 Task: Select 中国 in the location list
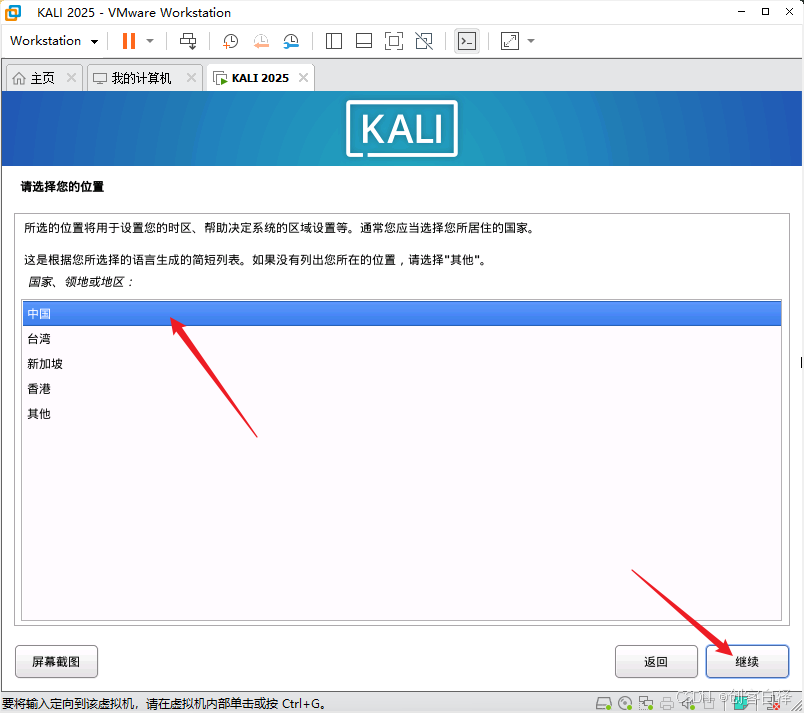click(x=401, y=314)
